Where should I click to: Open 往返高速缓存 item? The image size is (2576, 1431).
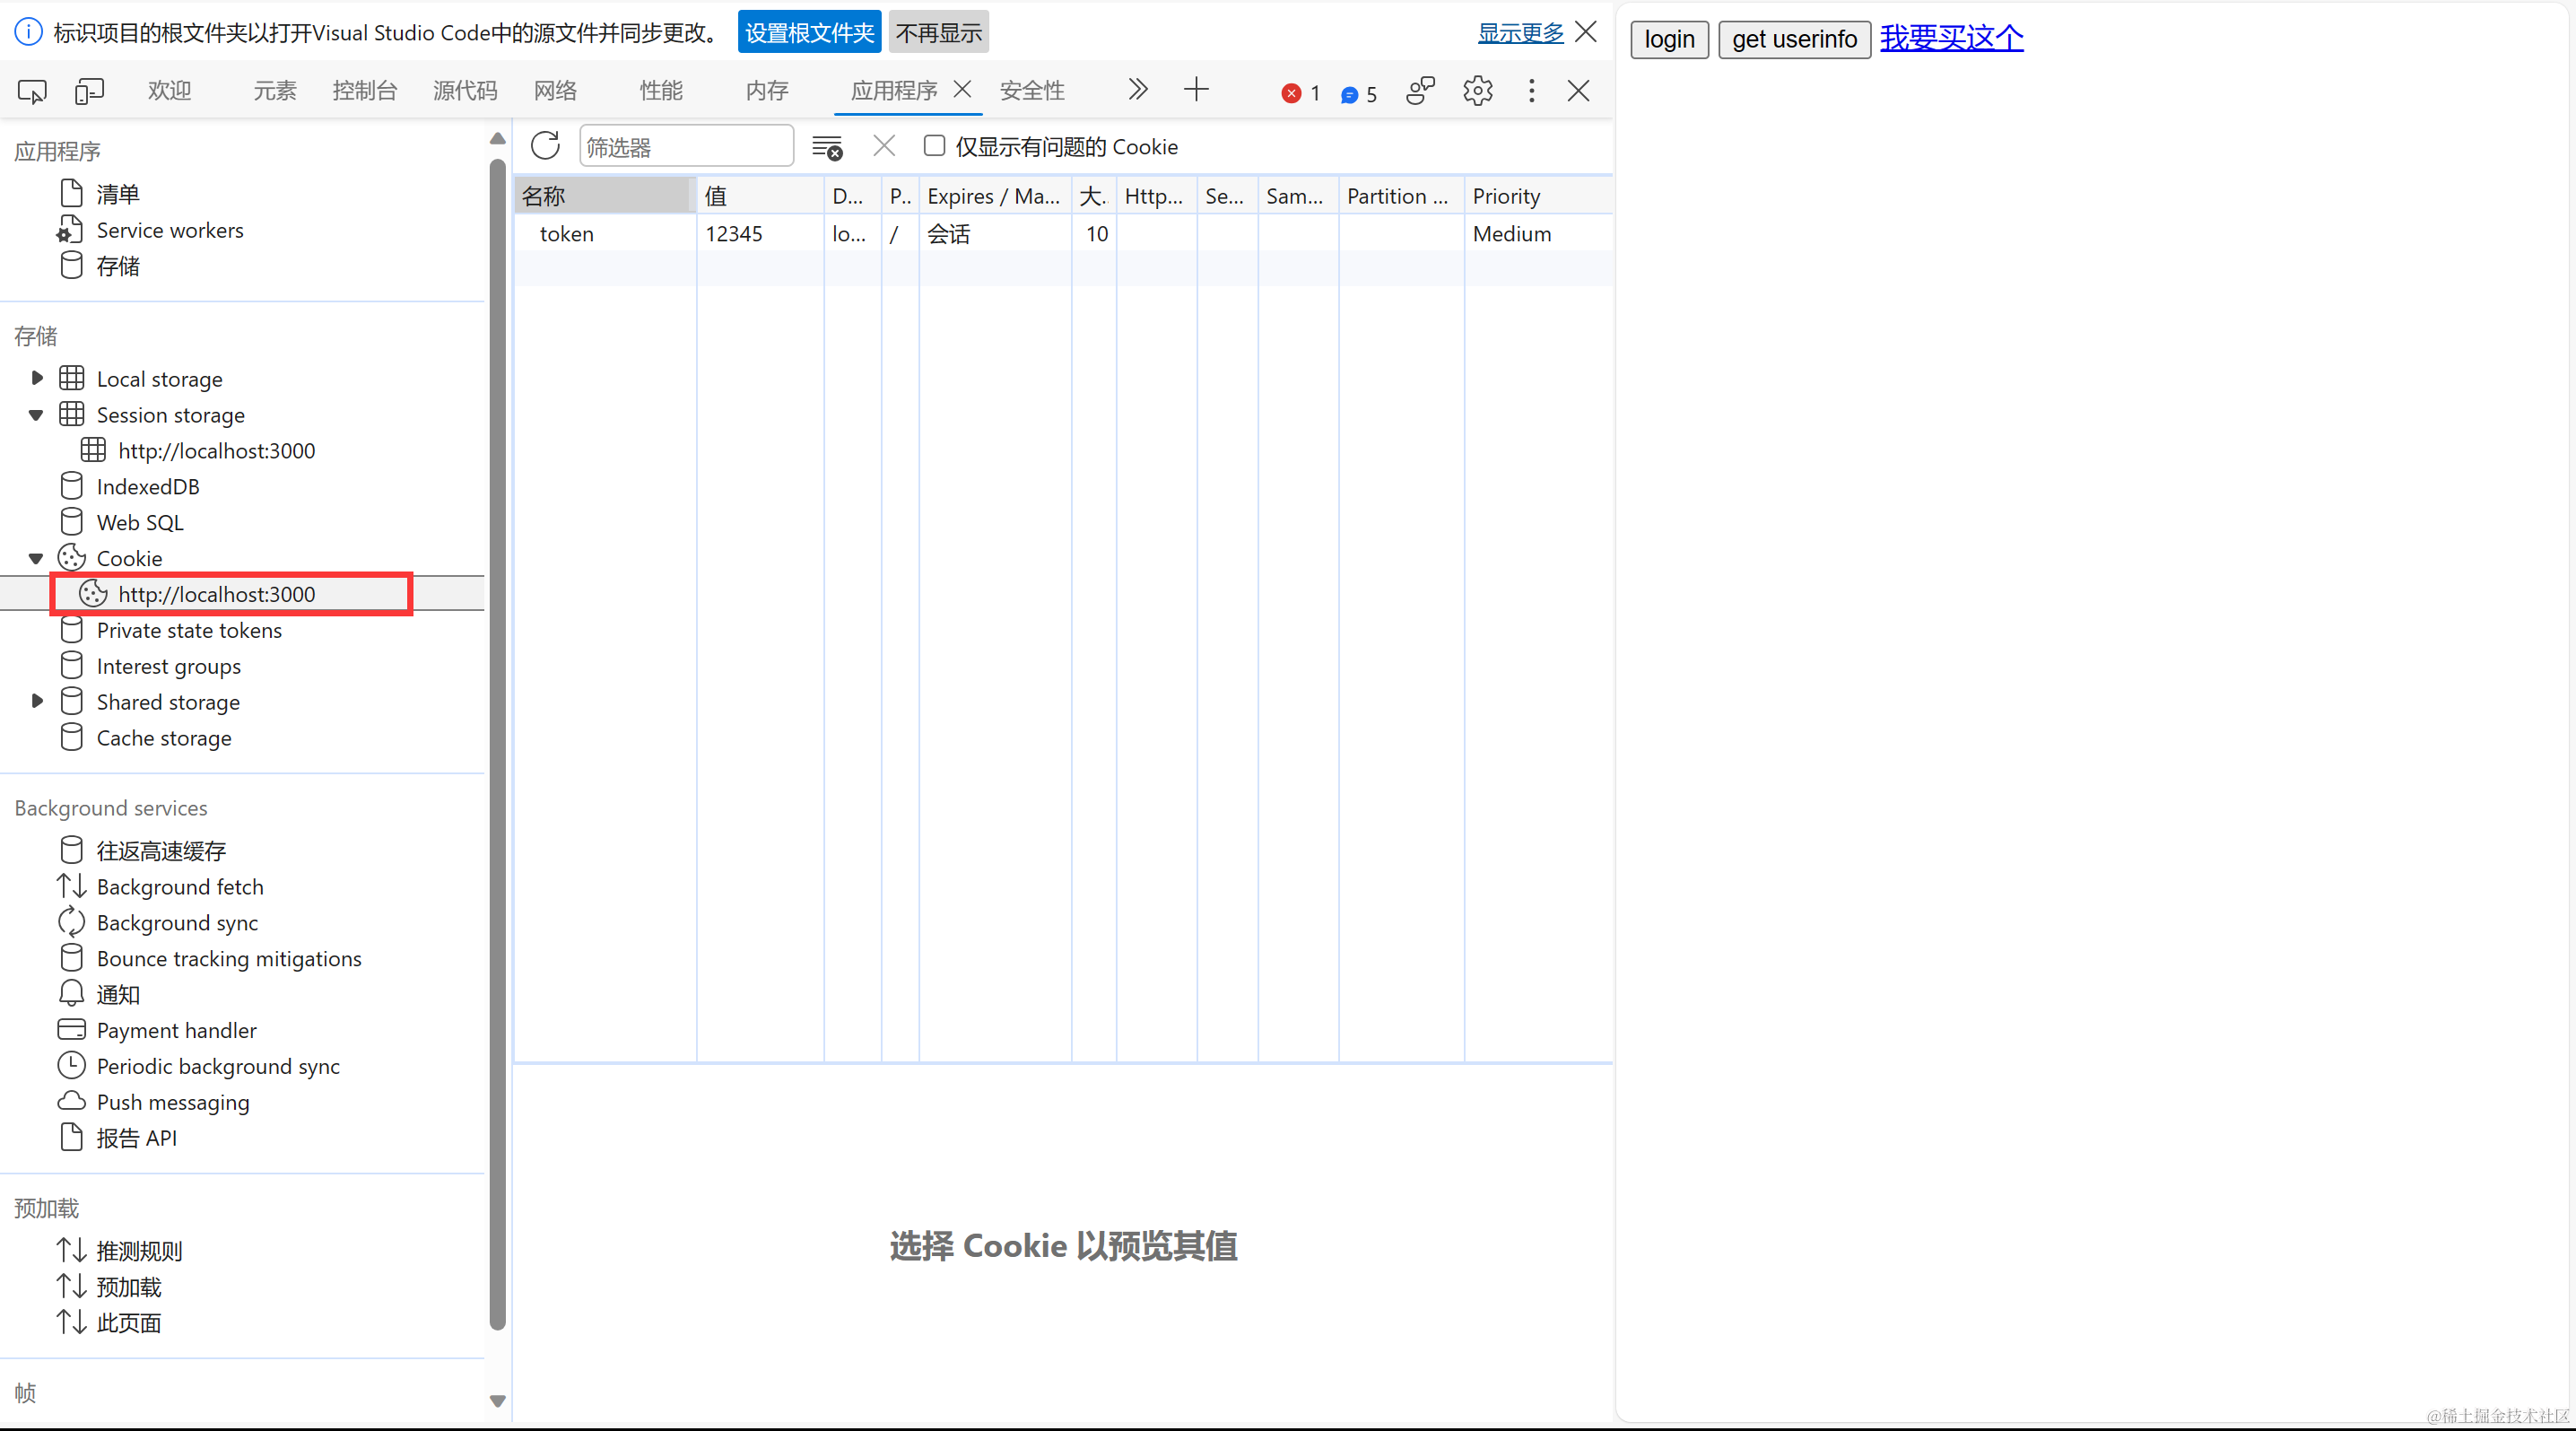click(161, 851)
